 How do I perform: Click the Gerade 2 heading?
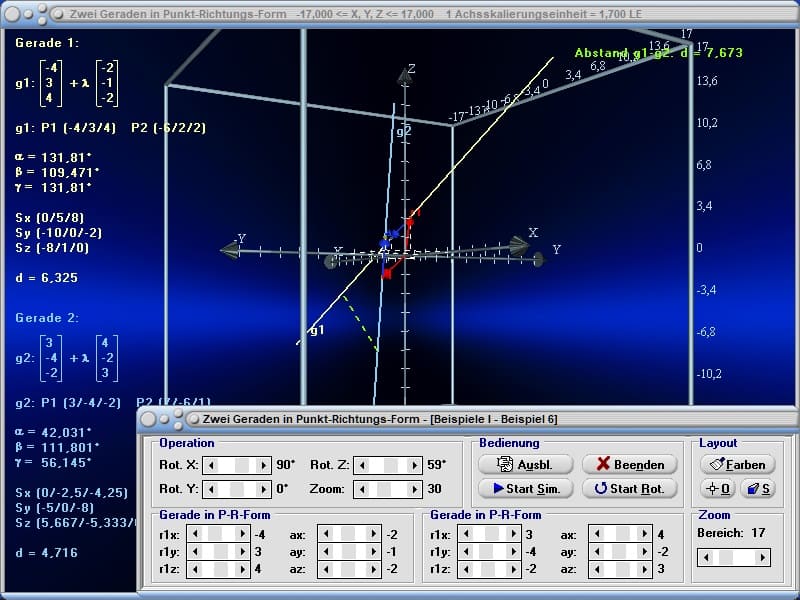[x=47, y=318]
